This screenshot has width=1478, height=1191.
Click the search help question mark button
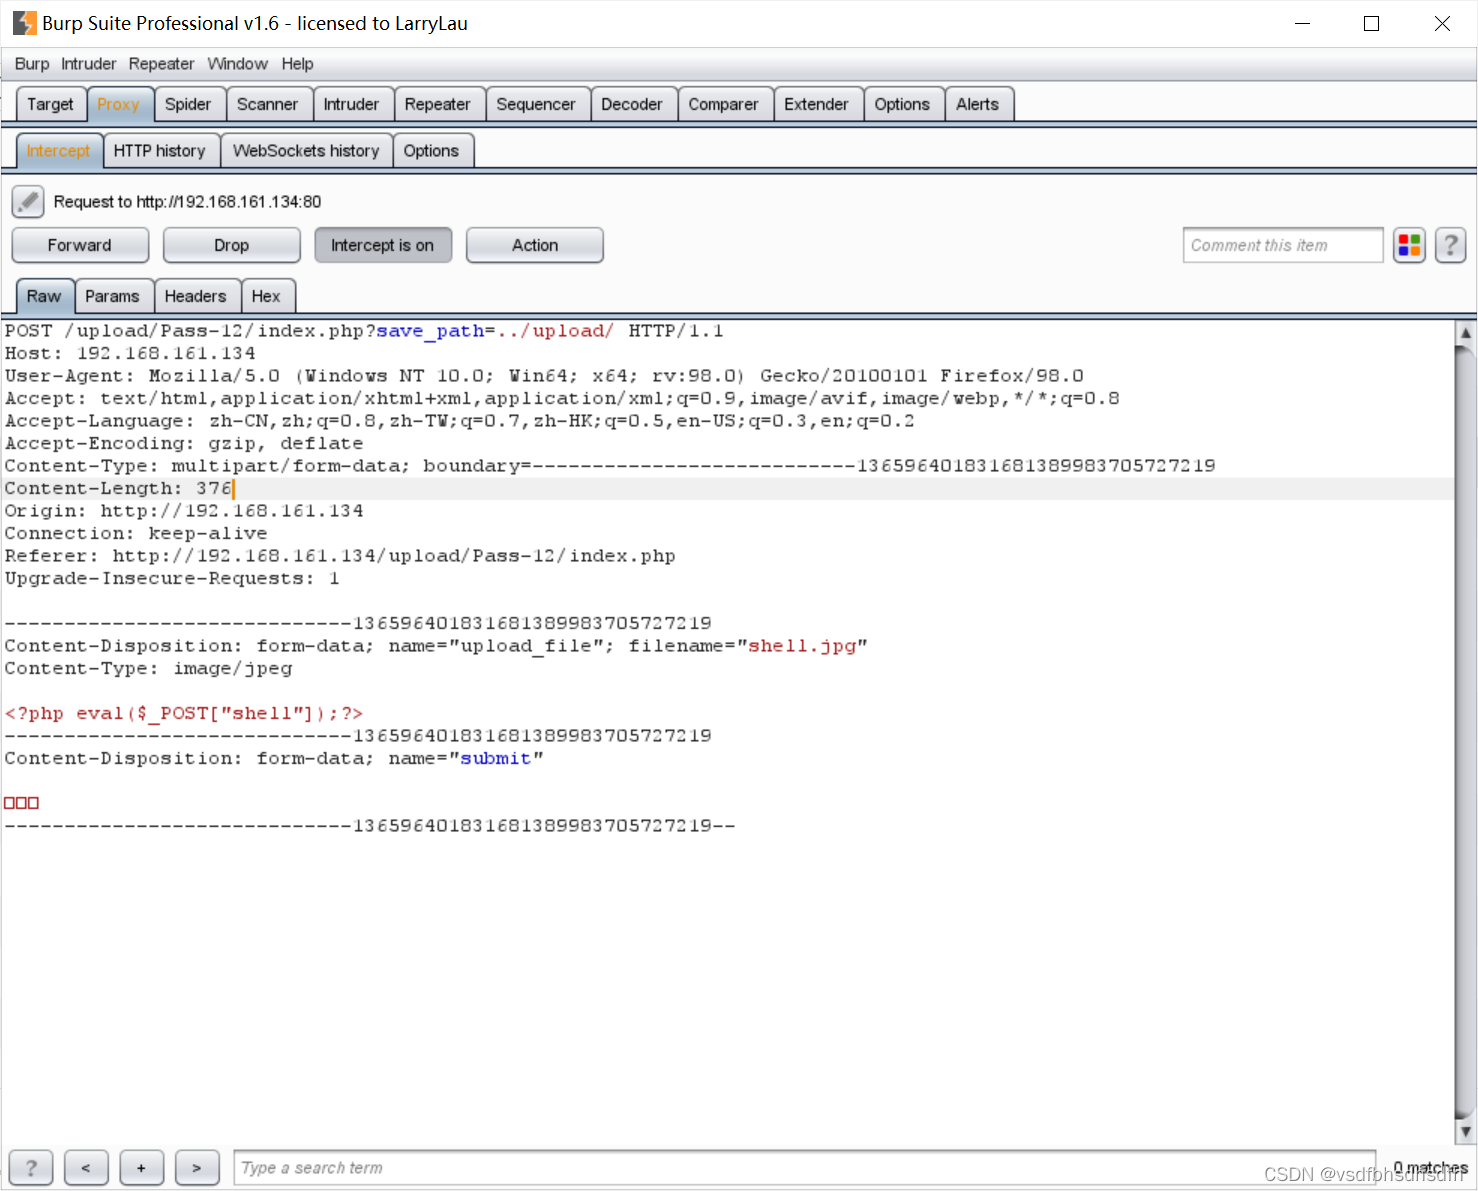click(x=31, y=1167)
